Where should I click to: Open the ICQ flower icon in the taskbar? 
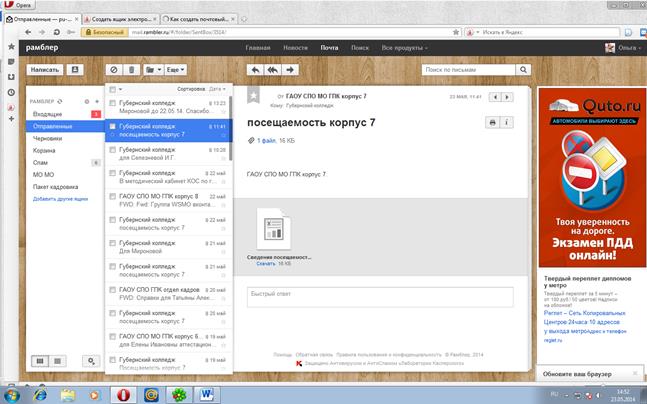(x=179, y=395)
